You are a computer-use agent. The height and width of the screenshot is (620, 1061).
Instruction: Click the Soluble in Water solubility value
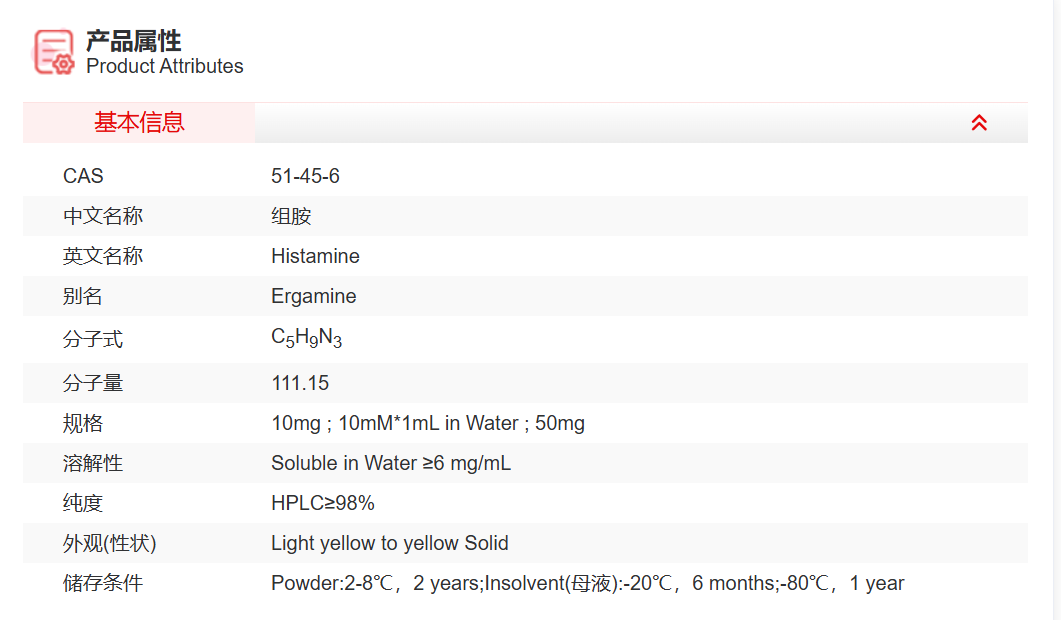pos(390,463)
